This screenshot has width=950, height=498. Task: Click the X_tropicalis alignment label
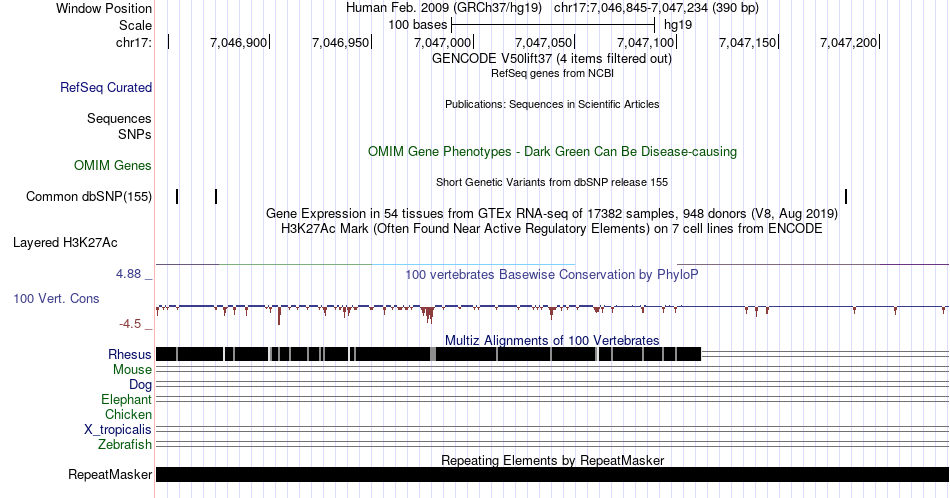tap(118, 430)
